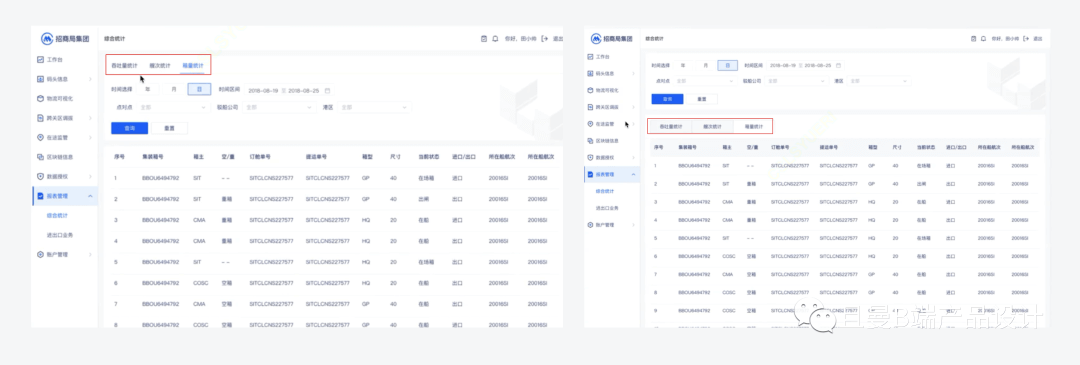Click clipboard icon beside bell in left screenshot
The image size is (1080, 365).
484,39
